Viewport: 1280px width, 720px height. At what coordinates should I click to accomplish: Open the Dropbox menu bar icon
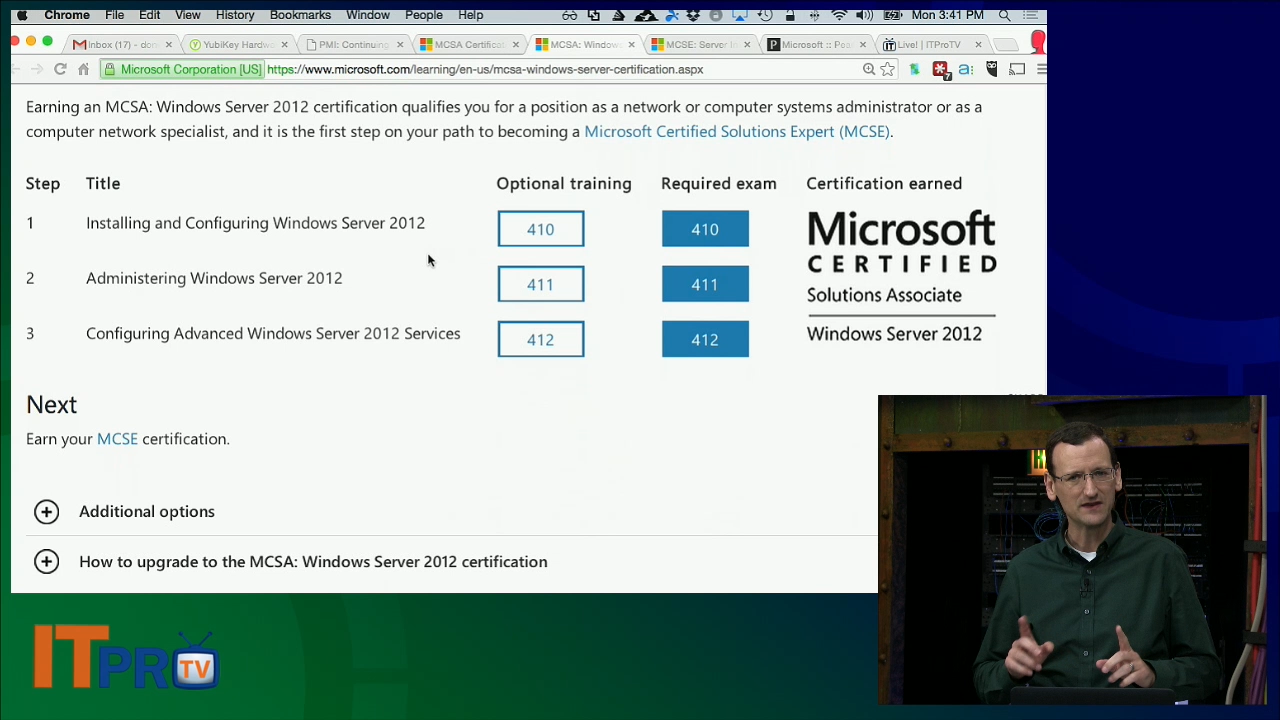point(693,15)
